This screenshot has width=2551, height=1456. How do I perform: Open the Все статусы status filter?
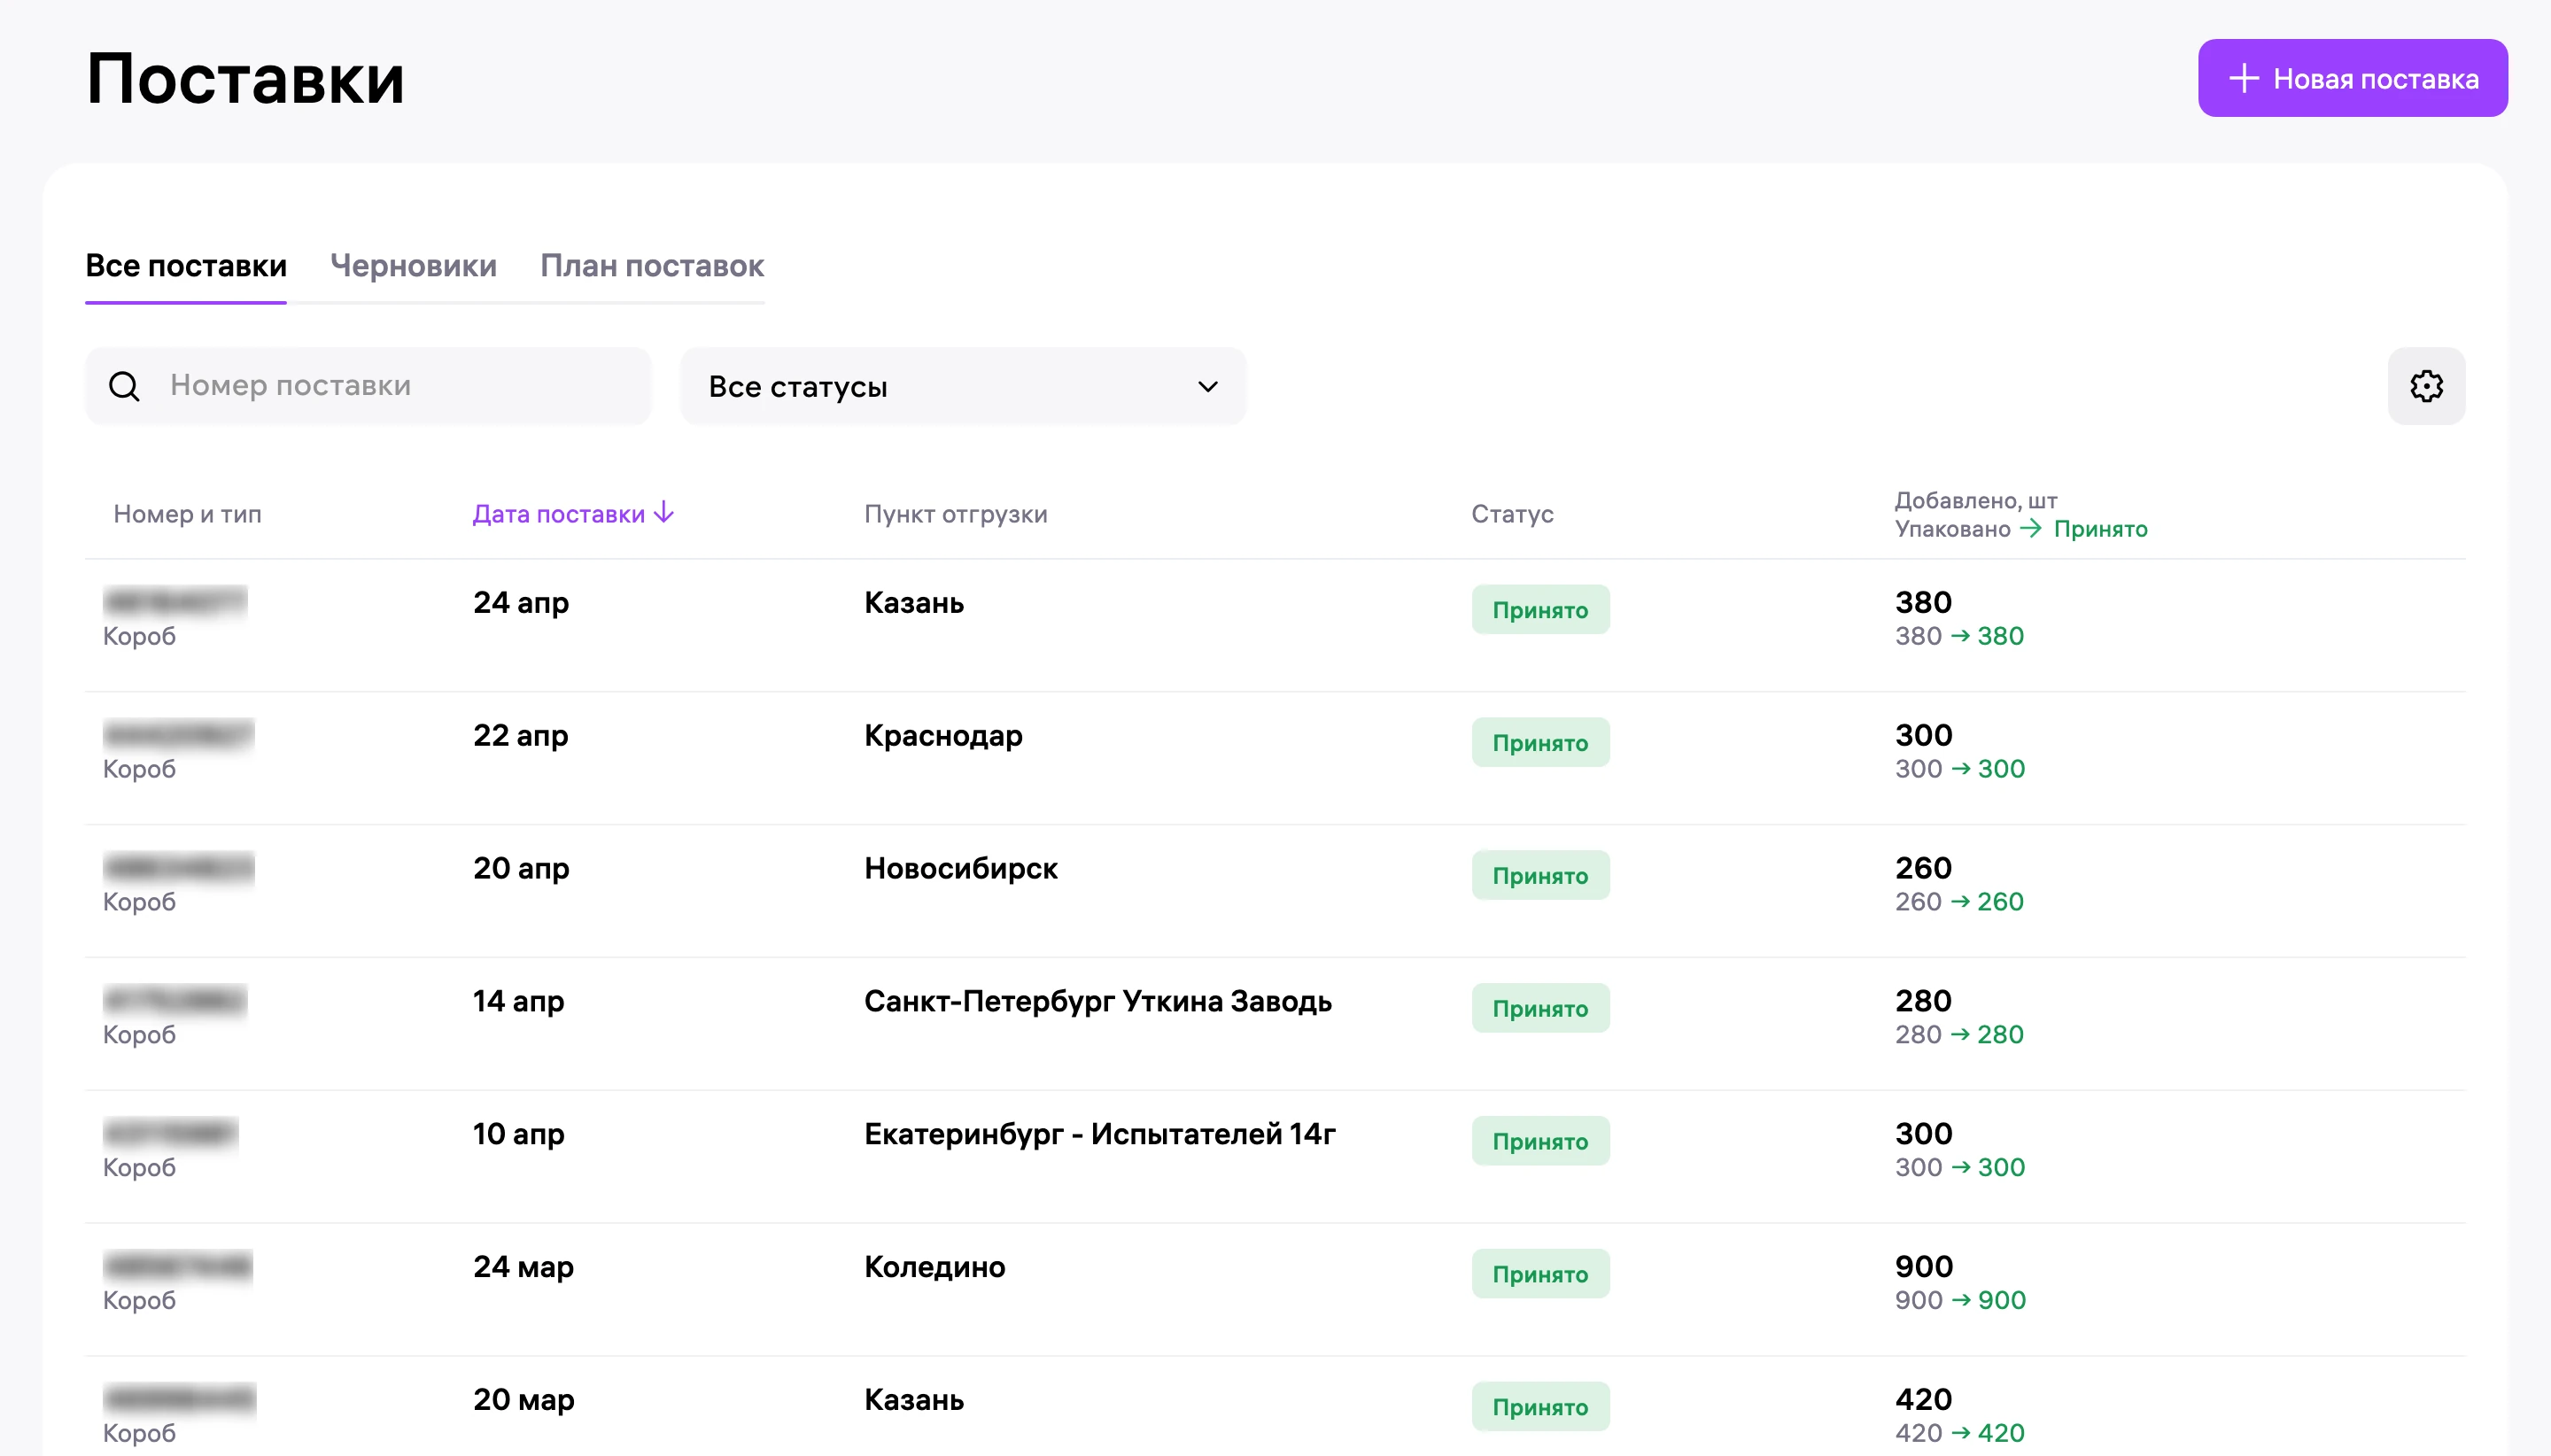[x=963, y=386]
